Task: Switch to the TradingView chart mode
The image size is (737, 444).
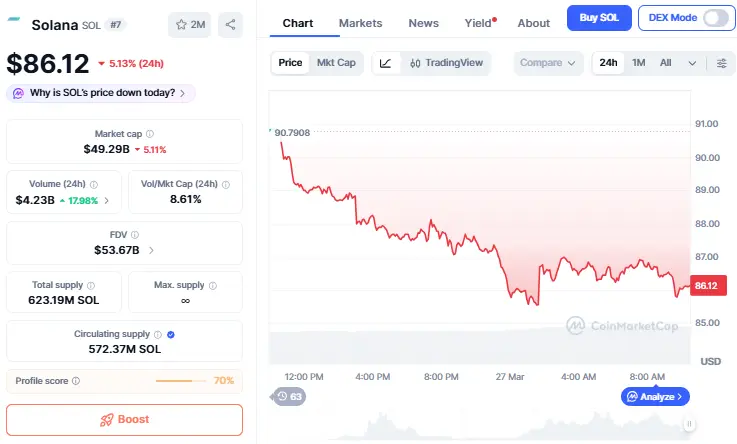Action: click(x=446, y=63)
